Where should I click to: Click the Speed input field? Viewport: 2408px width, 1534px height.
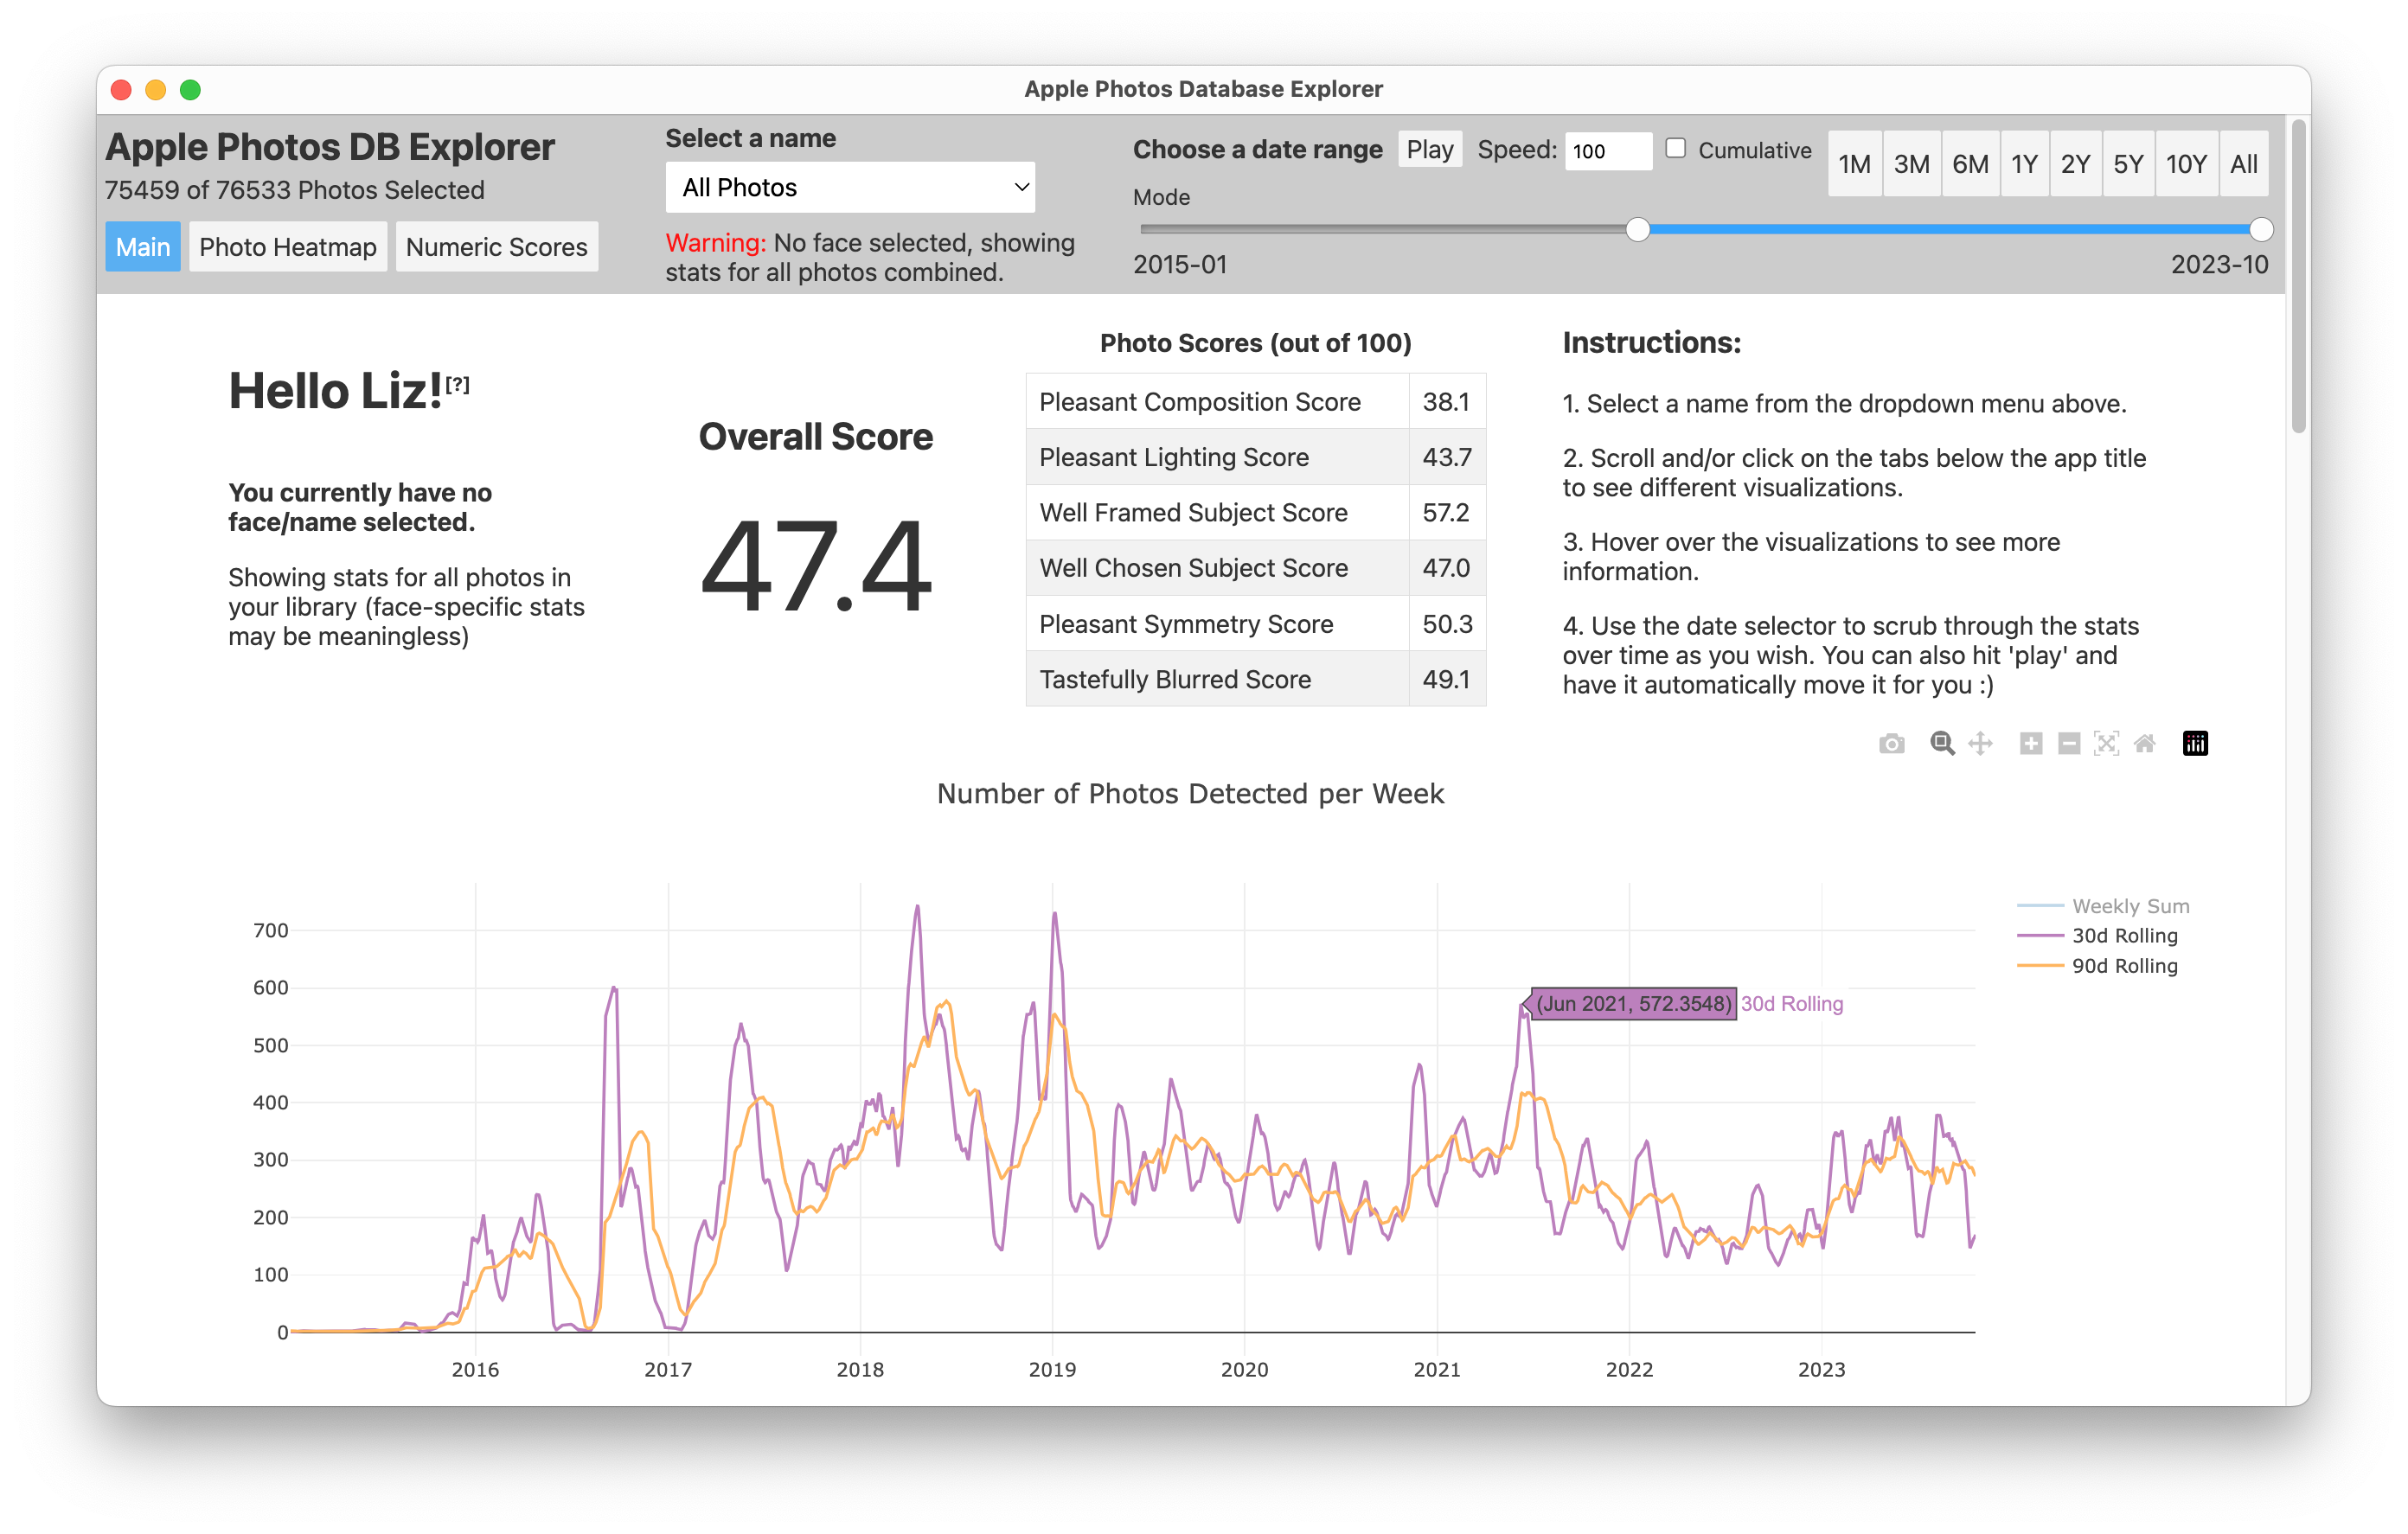point(1607,151)
